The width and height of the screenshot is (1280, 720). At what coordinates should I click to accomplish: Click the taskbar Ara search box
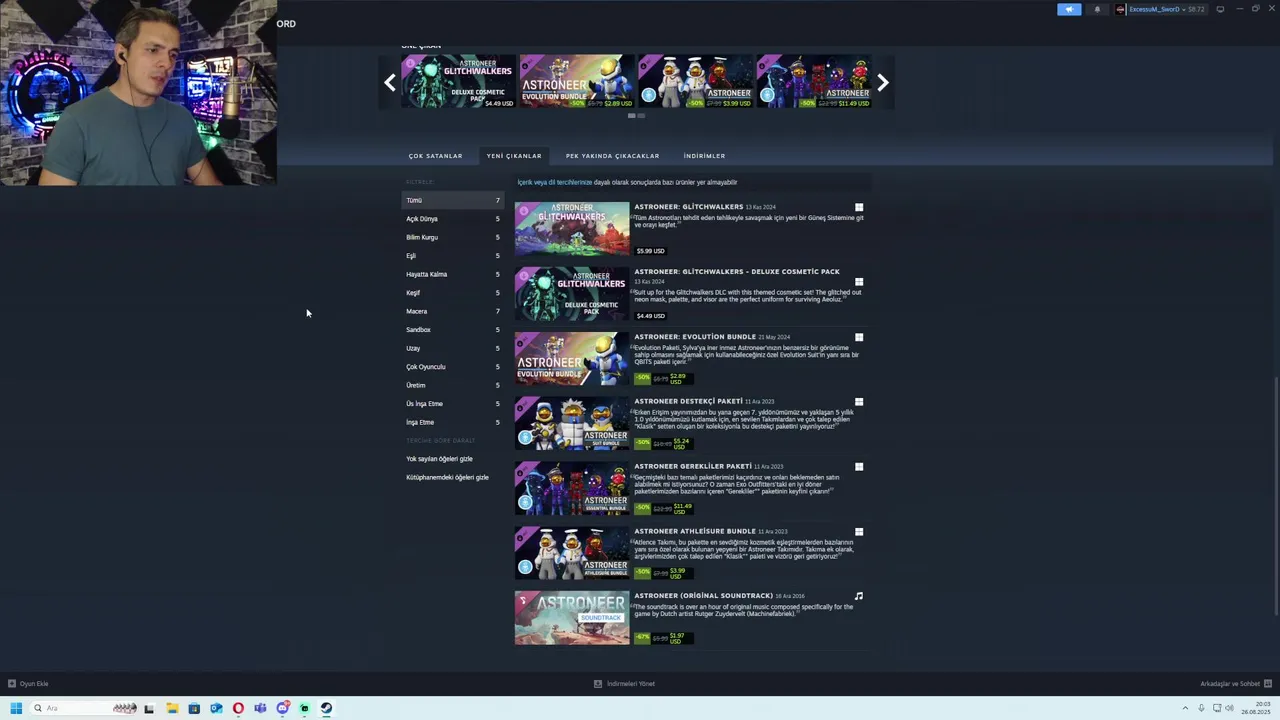click(x=85, y=708)
